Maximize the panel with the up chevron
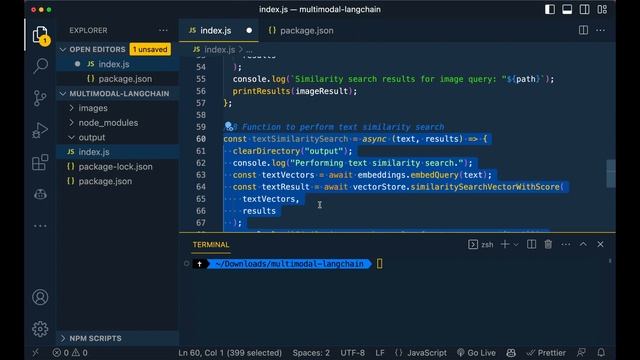Viewport: 640px width, 360px height. click(583, 244)
